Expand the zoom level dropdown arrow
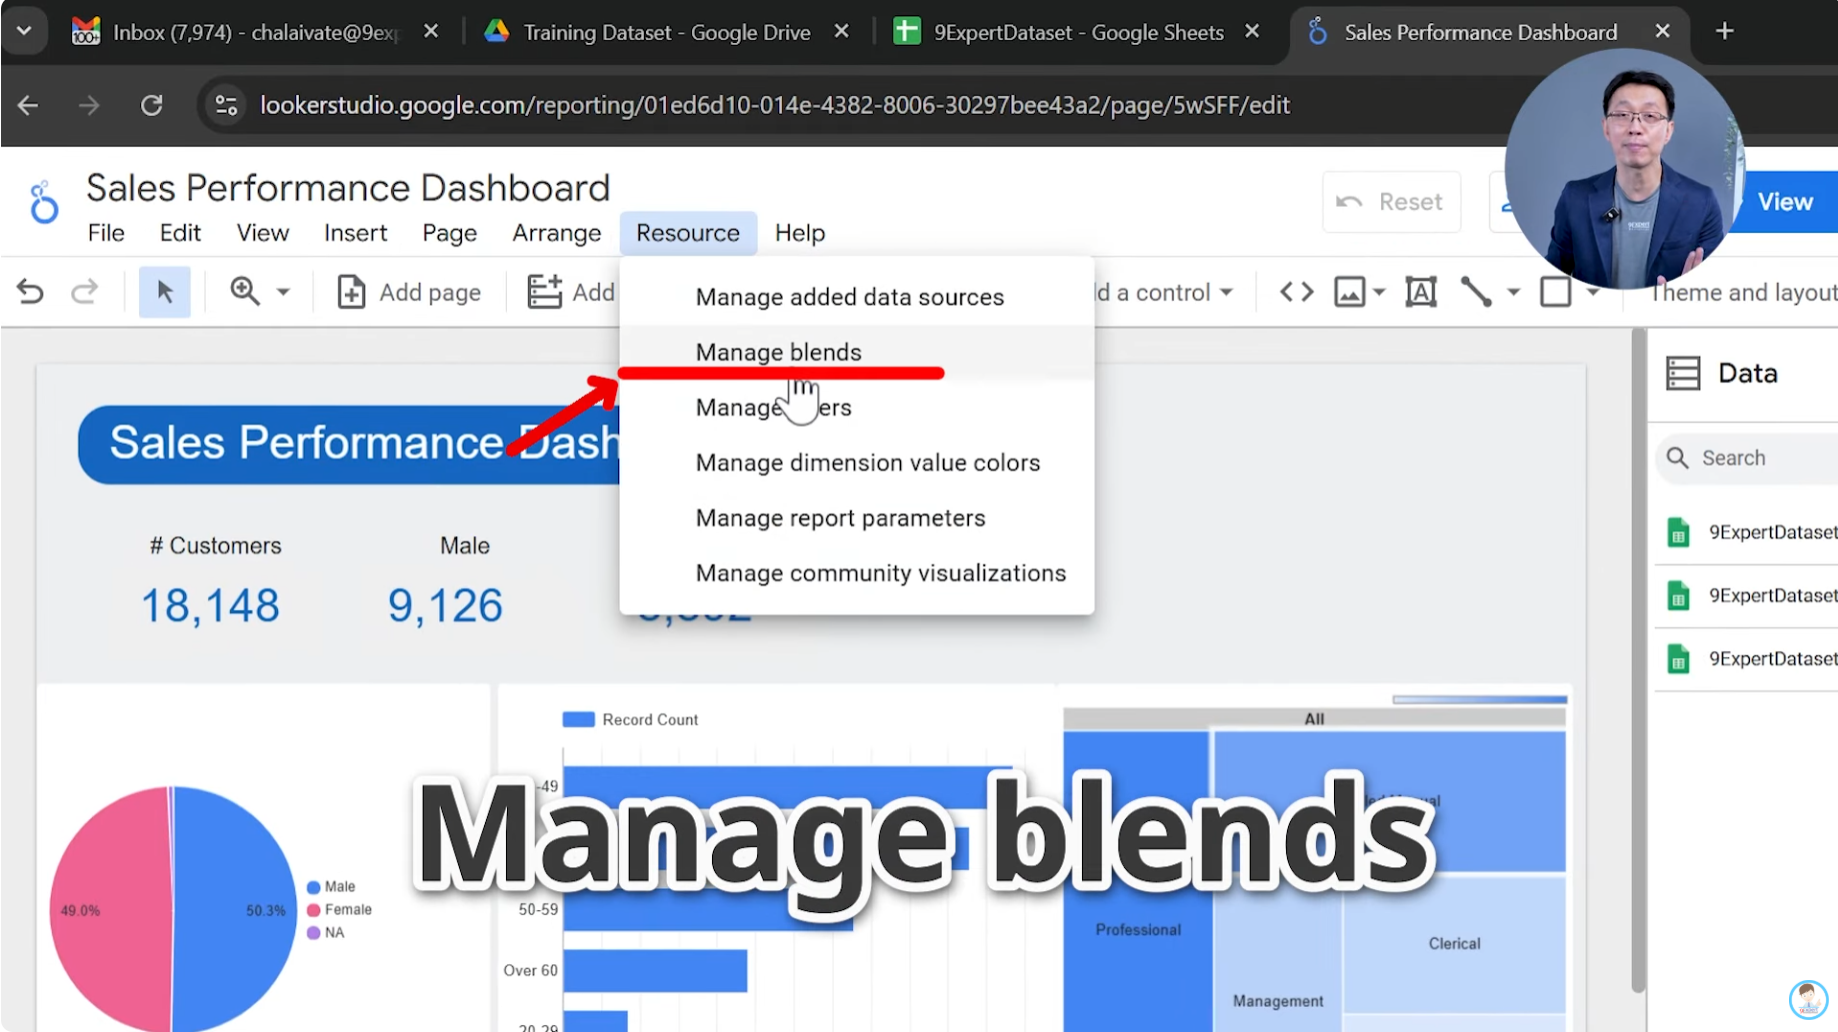The image size is (1838, 1032). tap(284, 292)
